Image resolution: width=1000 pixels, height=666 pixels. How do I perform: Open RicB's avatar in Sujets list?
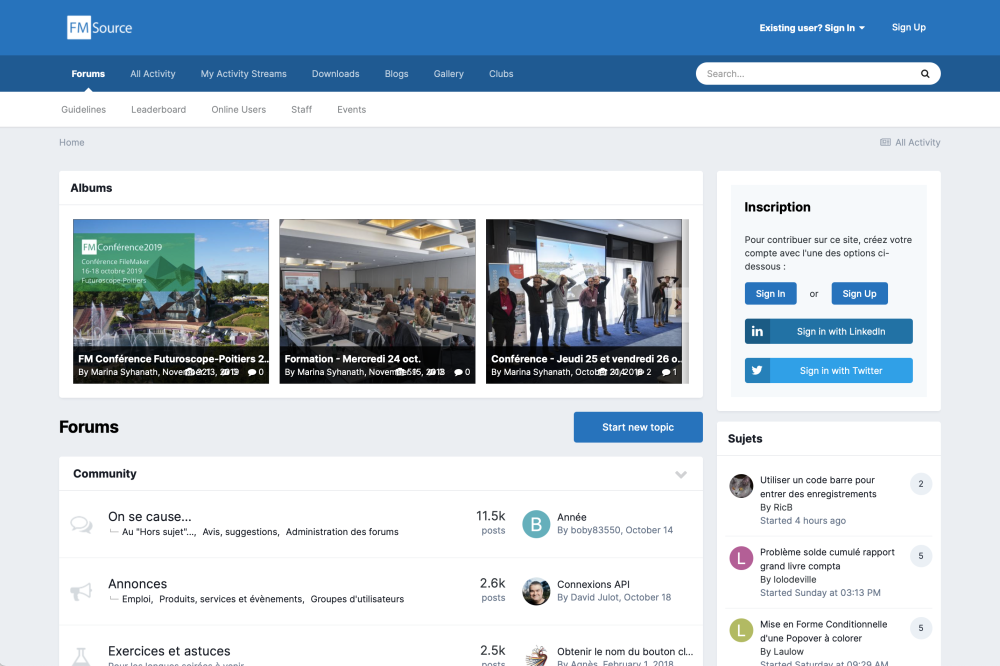(741, 487)
